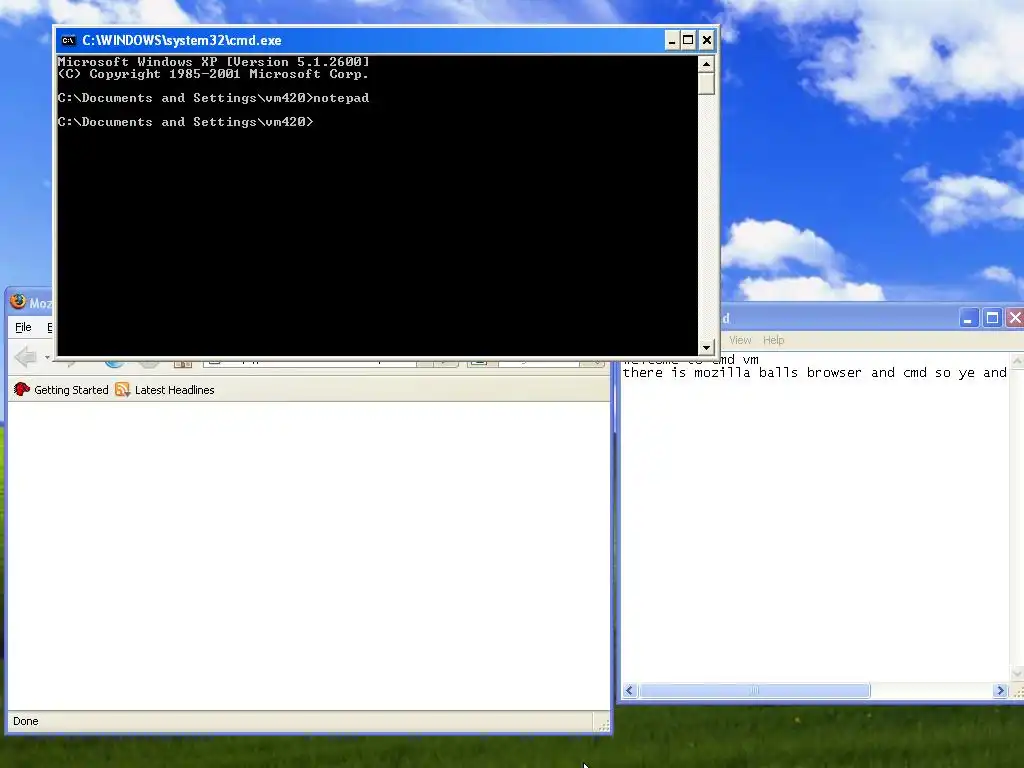1024x768 pixels.
Task: Open the Back history dropdown arrow in Firefox
Action: 47,357
